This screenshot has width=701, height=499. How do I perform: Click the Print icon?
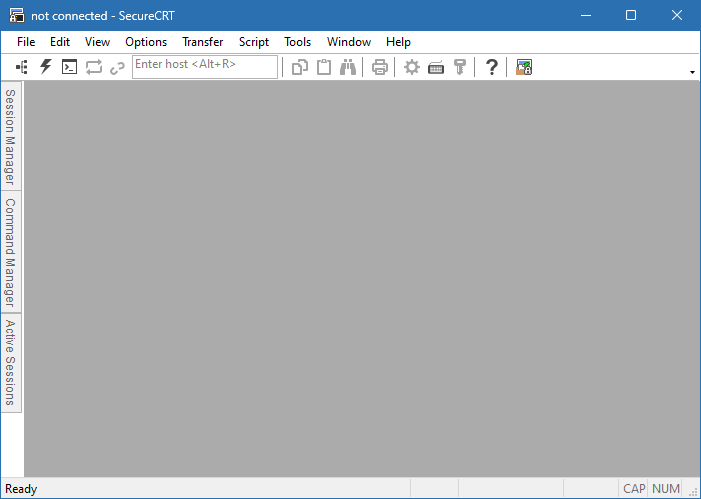(x=380, y=67)
